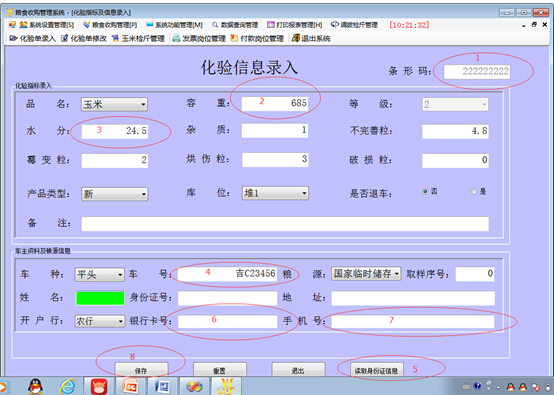The height and width of the screenshot is (395, 554).
Task: Open the 调拨检斤管理 menu
Action: pos(354,25)
